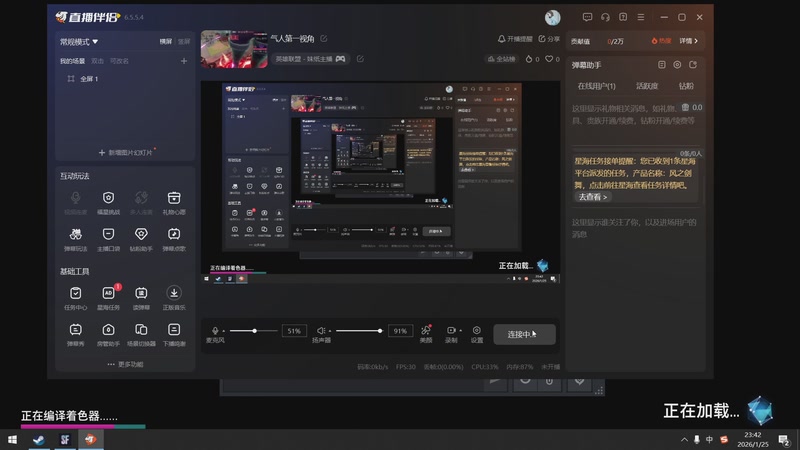Add a new scene with plus icon
800x450 pixels.
tap(184, 61)
